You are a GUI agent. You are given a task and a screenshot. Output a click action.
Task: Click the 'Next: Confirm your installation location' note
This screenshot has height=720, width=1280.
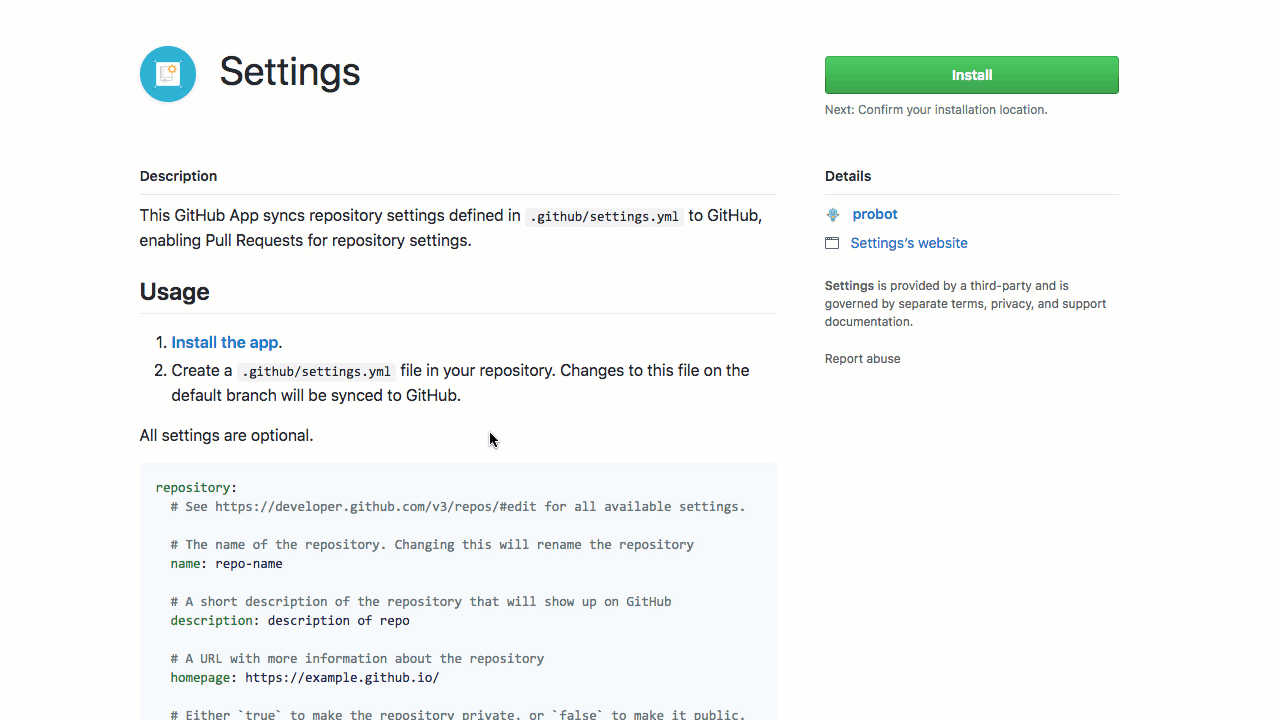click(x=936, y=110)
